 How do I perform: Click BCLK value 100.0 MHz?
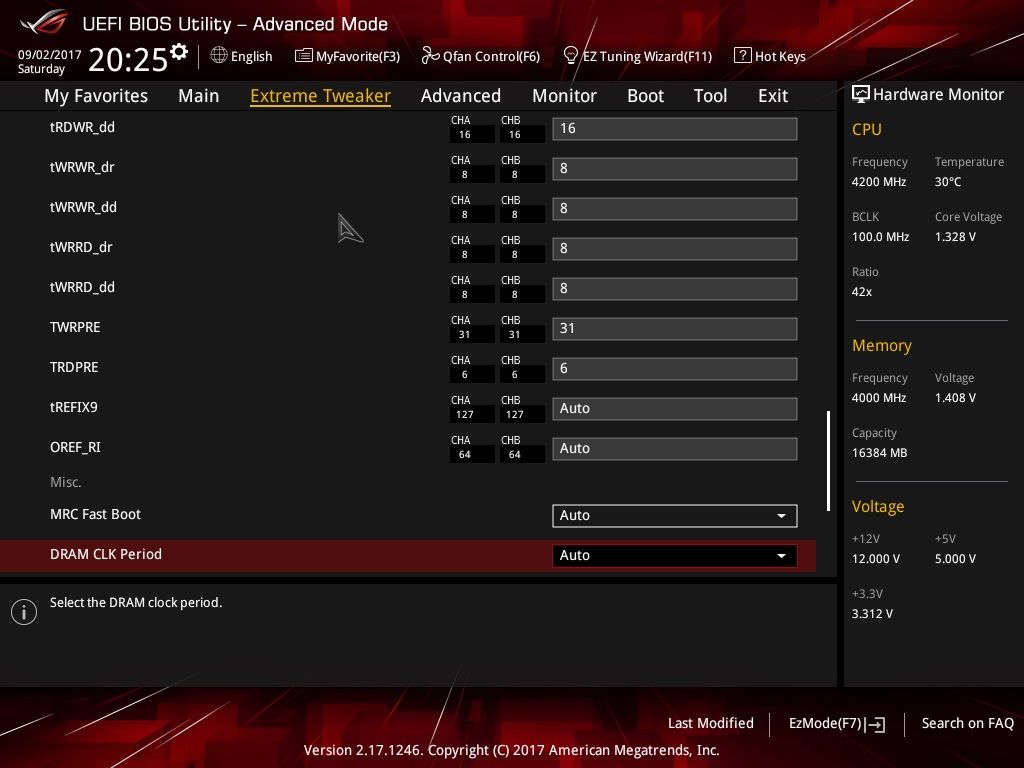click(x=880, y=236)
